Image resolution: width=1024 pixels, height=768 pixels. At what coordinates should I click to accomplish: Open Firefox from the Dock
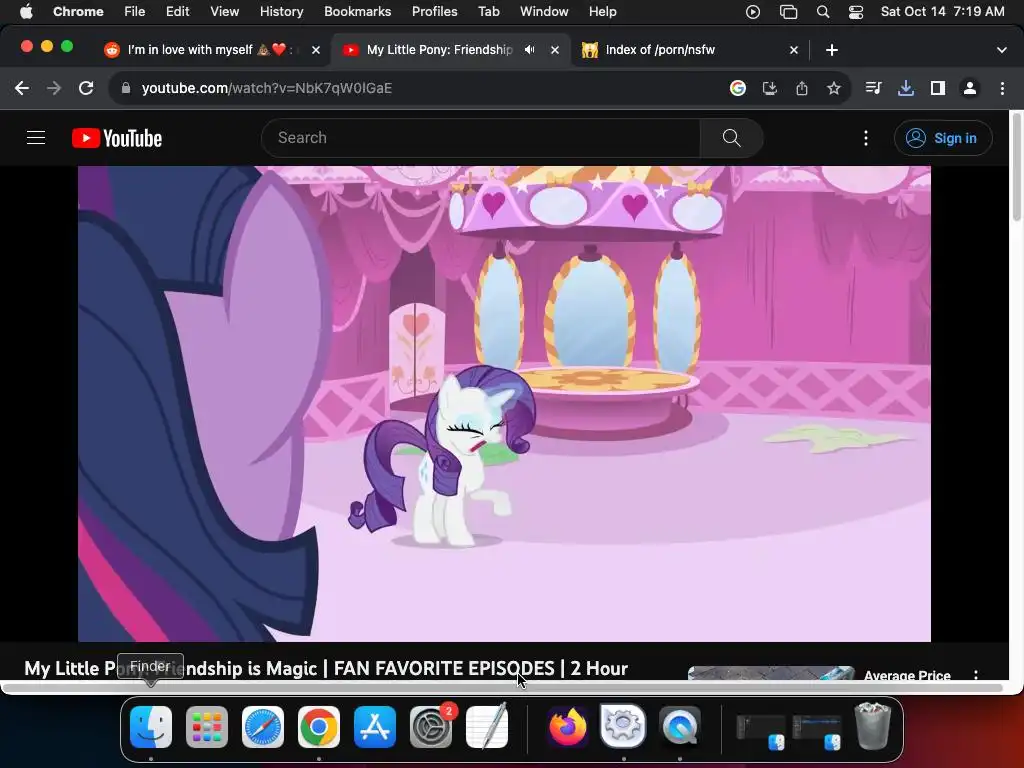pyautogui.click(x=568, y=727)
